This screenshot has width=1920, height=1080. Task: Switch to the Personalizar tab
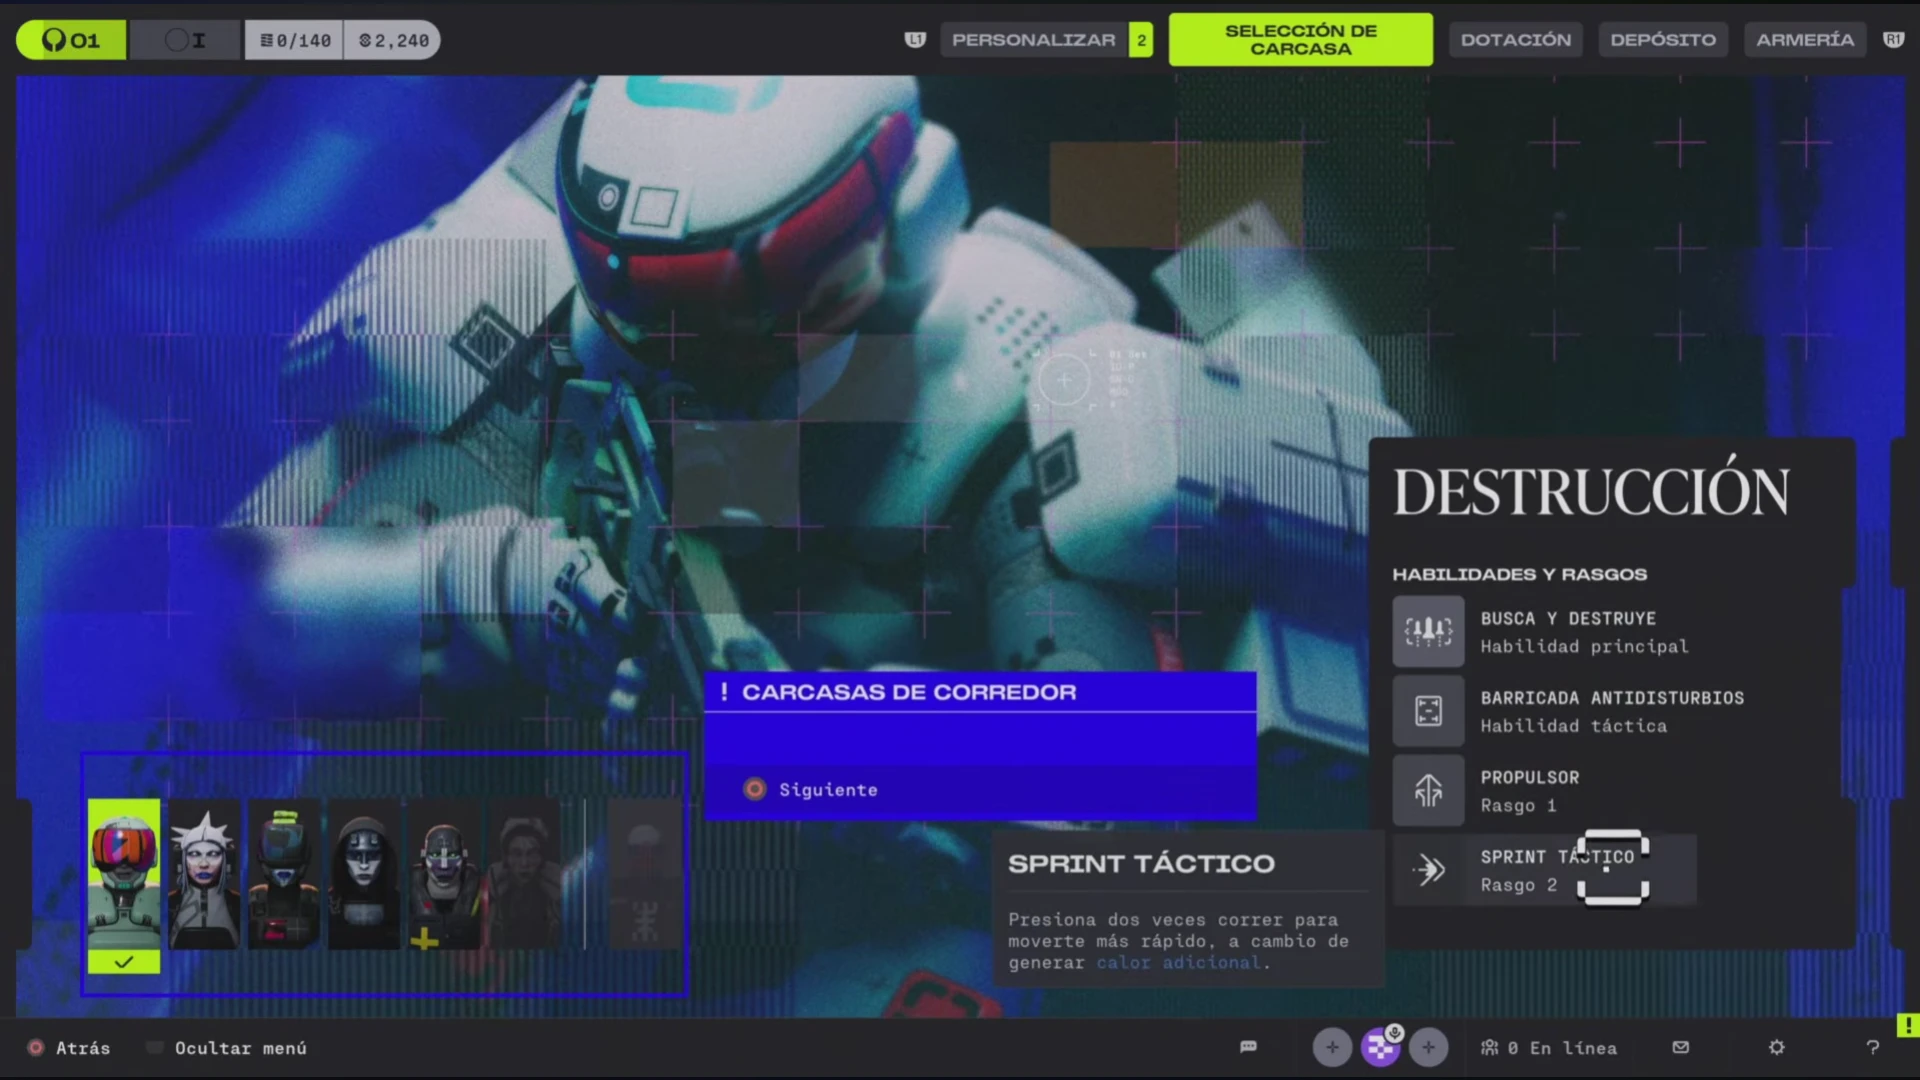(1033, 40)
